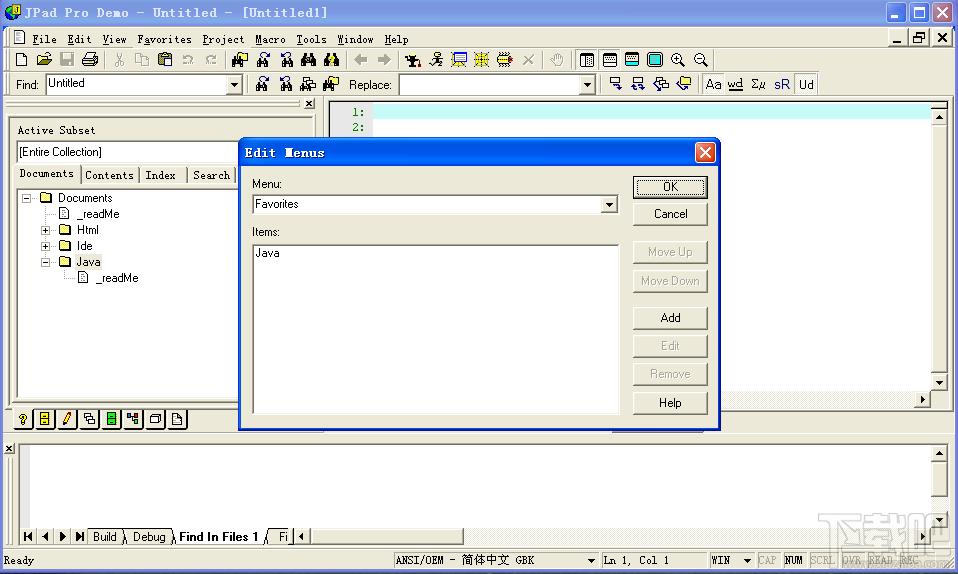The height and width of the screenshot is (574, 958).
Task: Click replace in folder icon
Action: (684, 84)
